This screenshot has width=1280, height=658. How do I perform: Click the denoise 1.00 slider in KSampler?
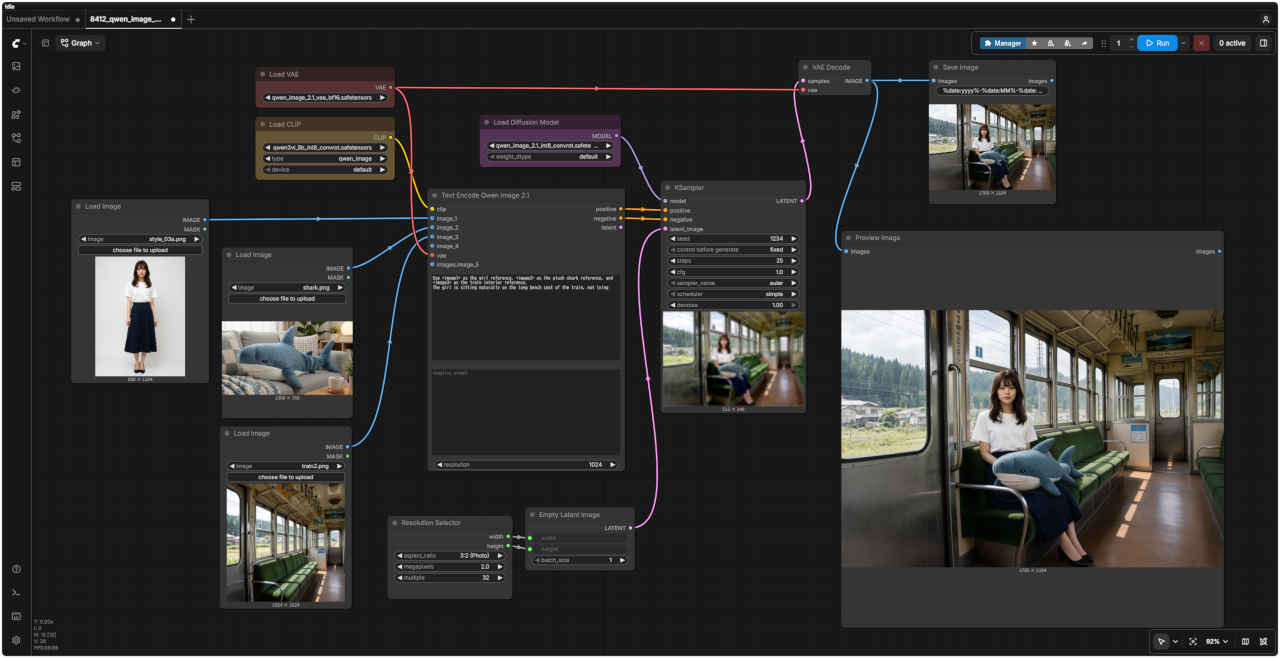[733, 305]
